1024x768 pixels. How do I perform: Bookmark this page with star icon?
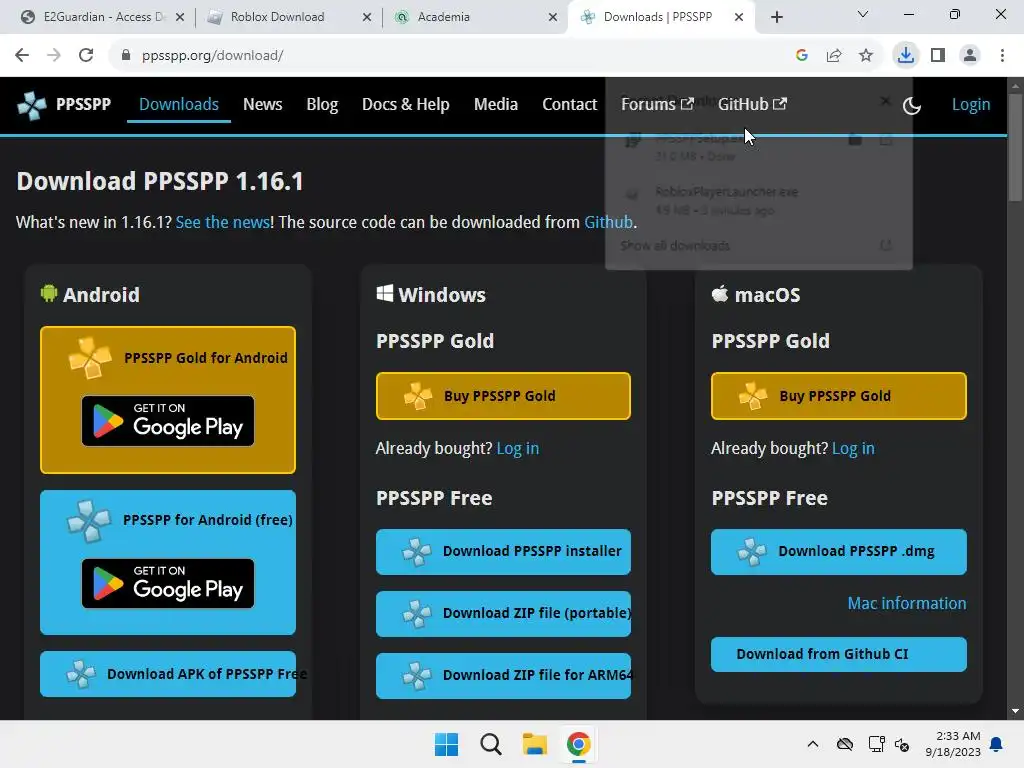pyautogui.click(x=866, y=56)
